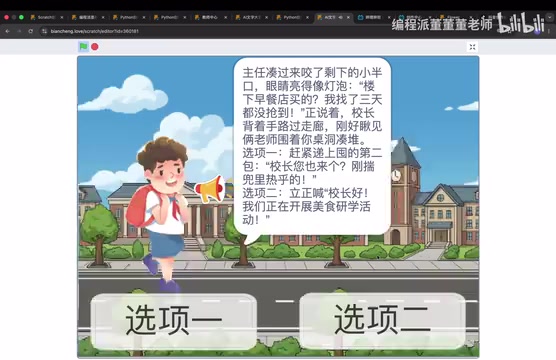Start the project with the green flag
The image size is (556, 360).
pos(83,46)
